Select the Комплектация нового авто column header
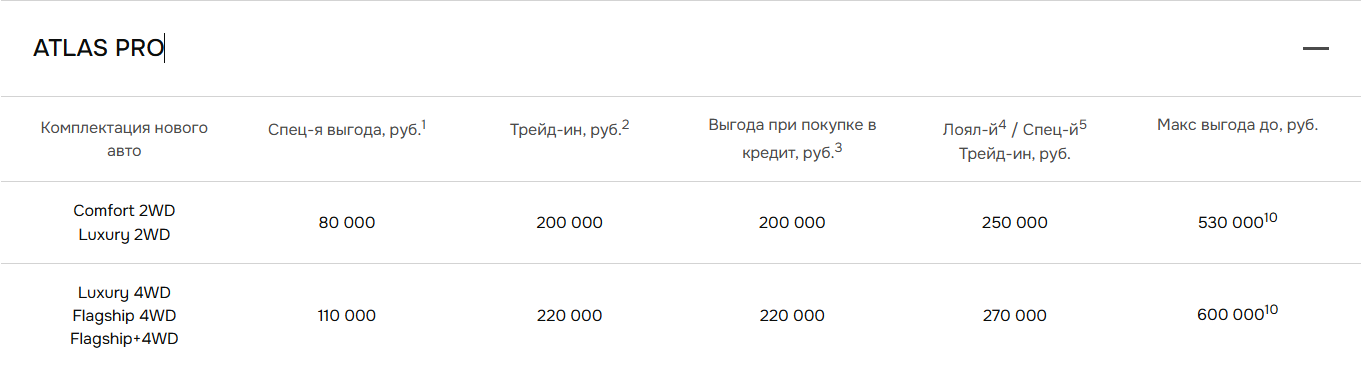The width and height of the screenshot is (1364, 367). click(x=124, y=139)
